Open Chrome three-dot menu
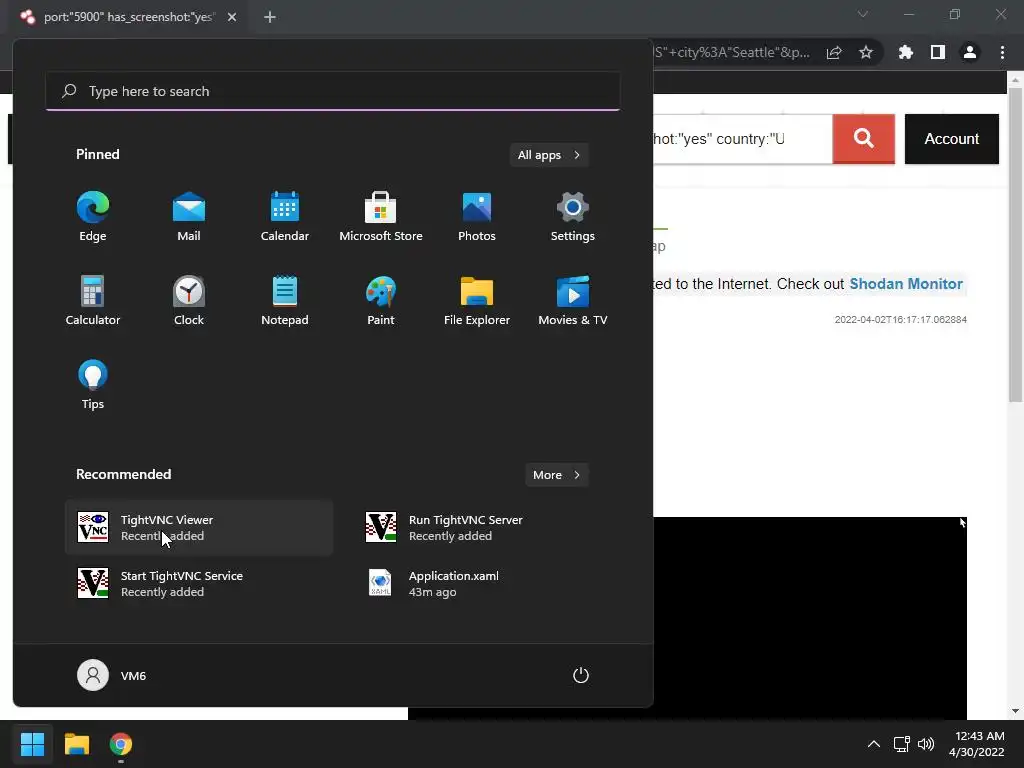Image resolution: width=1024 pixels, height=768 pixels. pos(1002,52)
